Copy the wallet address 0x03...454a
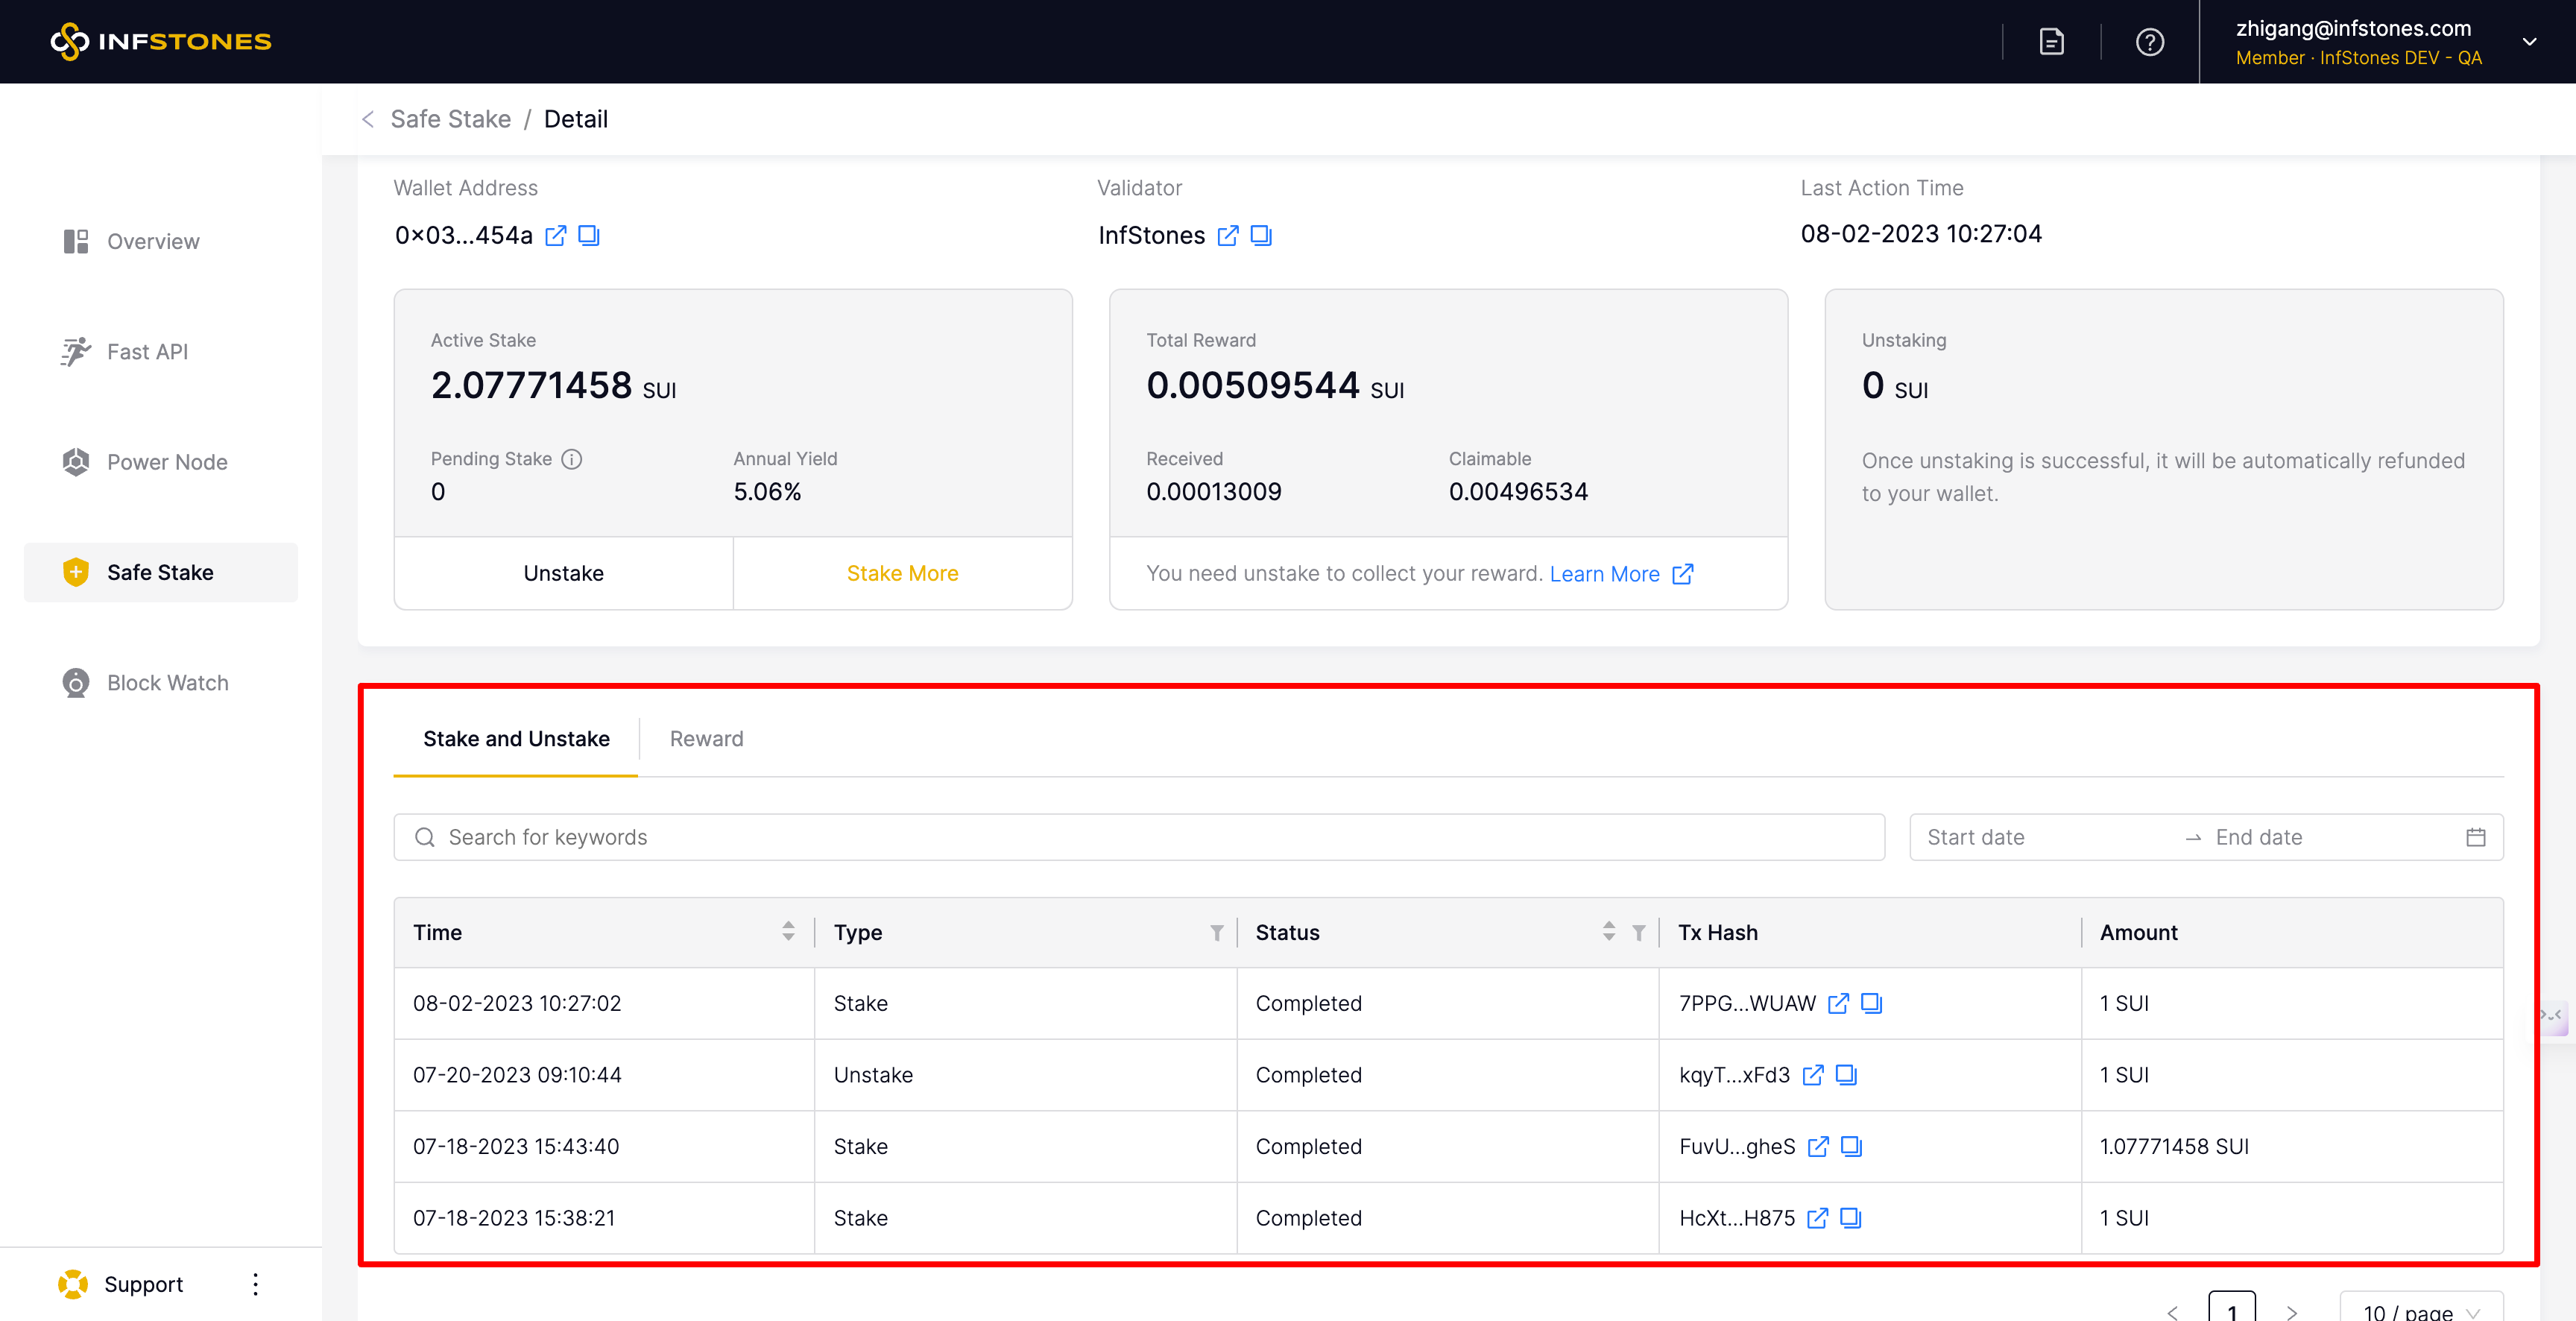 coord(589,235)
